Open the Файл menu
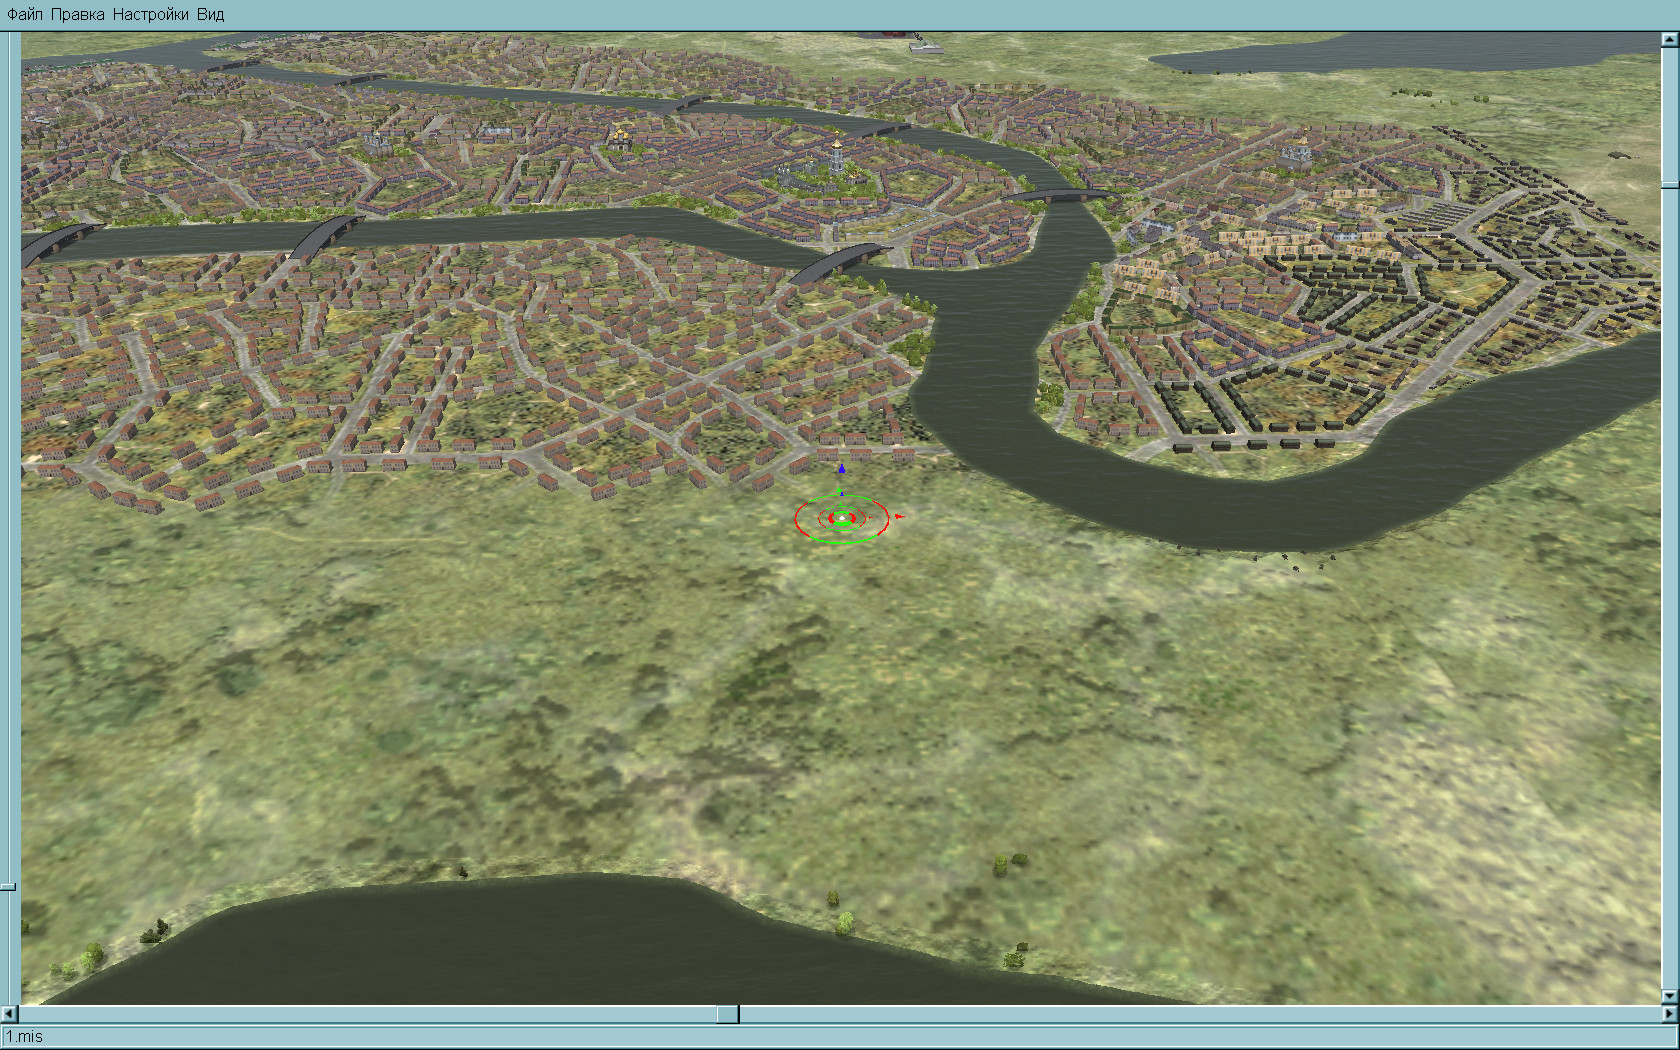The image size is (1680, 1050). tap(25, 15)
